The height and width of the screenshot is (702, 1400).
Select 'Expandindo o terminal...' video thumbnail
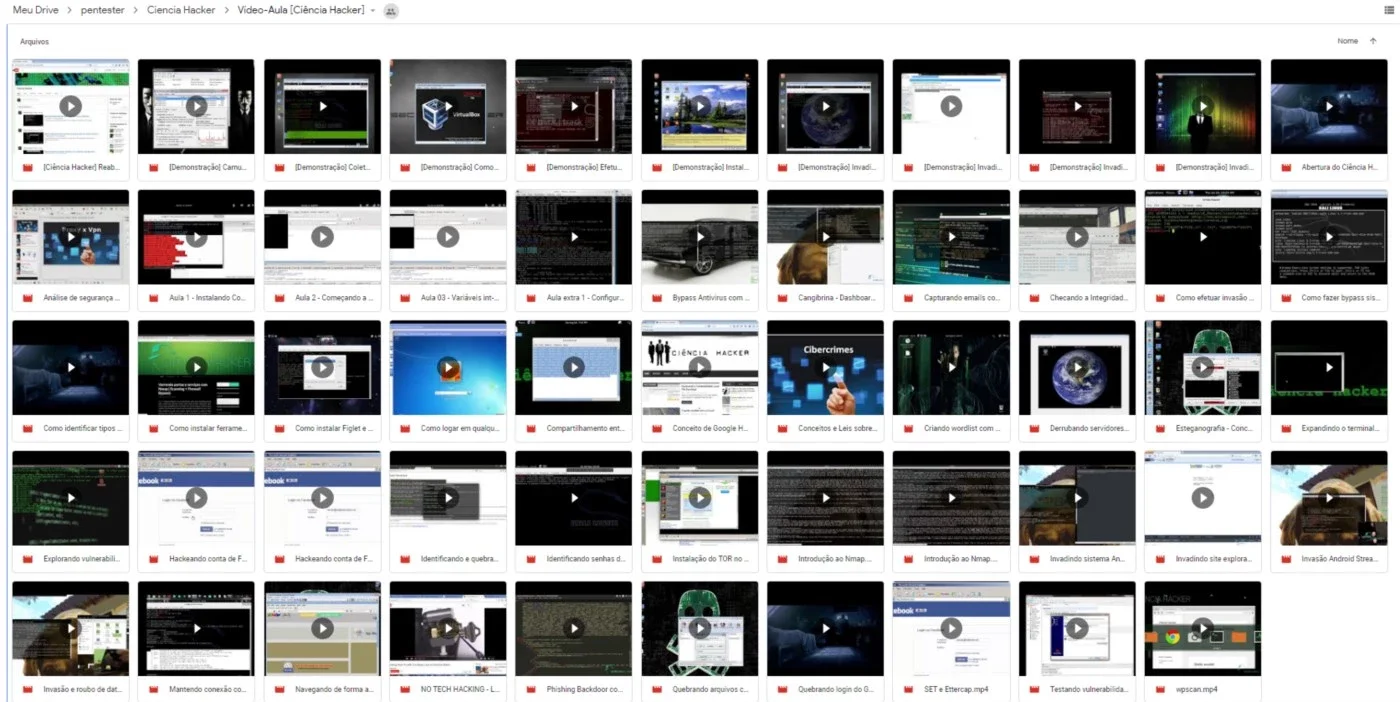[x=1329, y=367]
